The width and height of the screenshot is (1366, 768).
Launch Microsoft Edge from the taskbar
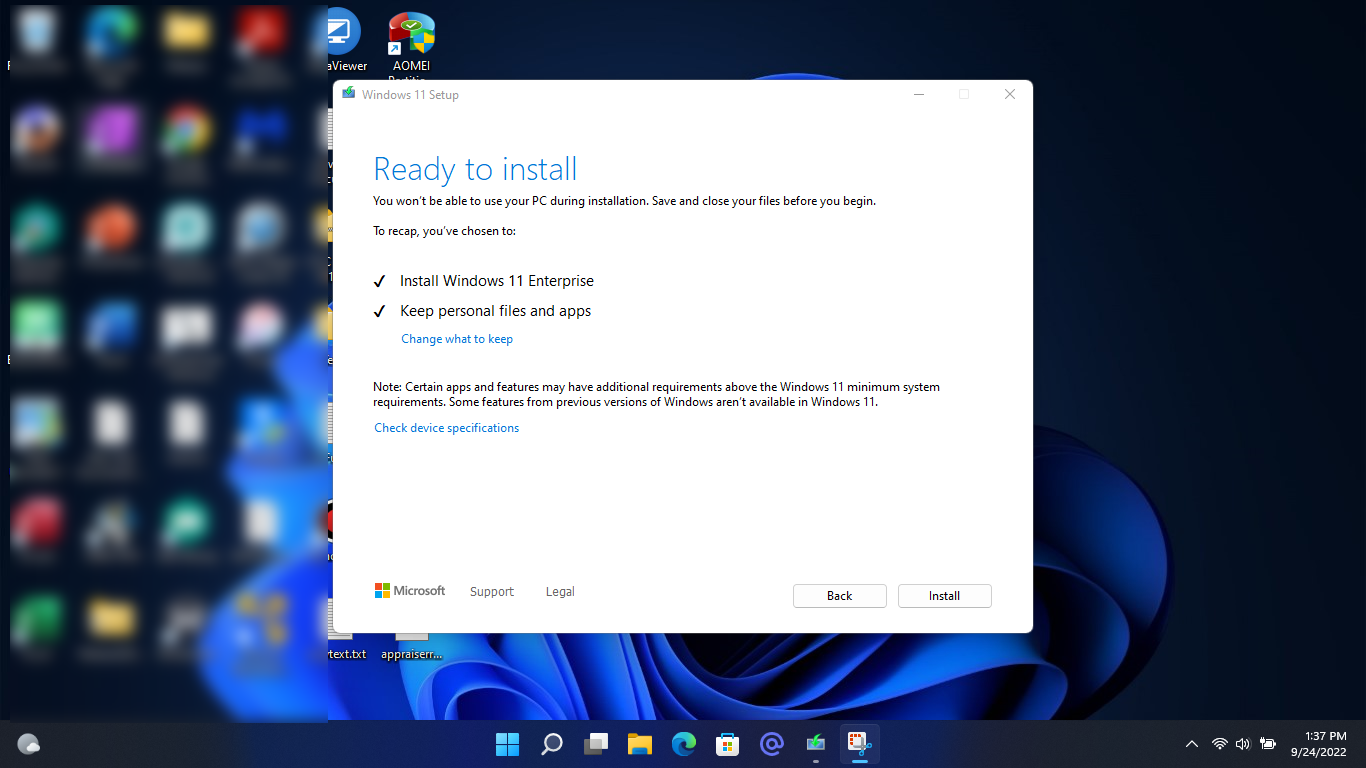coord(684,744)
